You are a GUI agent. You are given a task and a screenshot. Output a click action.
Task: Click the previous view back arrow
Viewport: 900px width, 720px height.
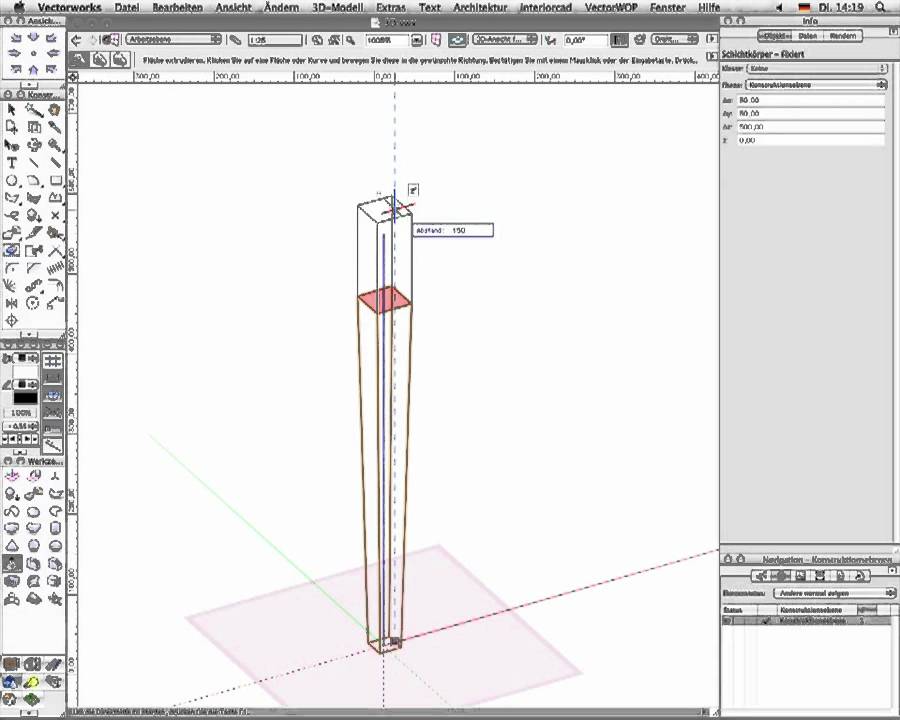[x=76, y=40]
